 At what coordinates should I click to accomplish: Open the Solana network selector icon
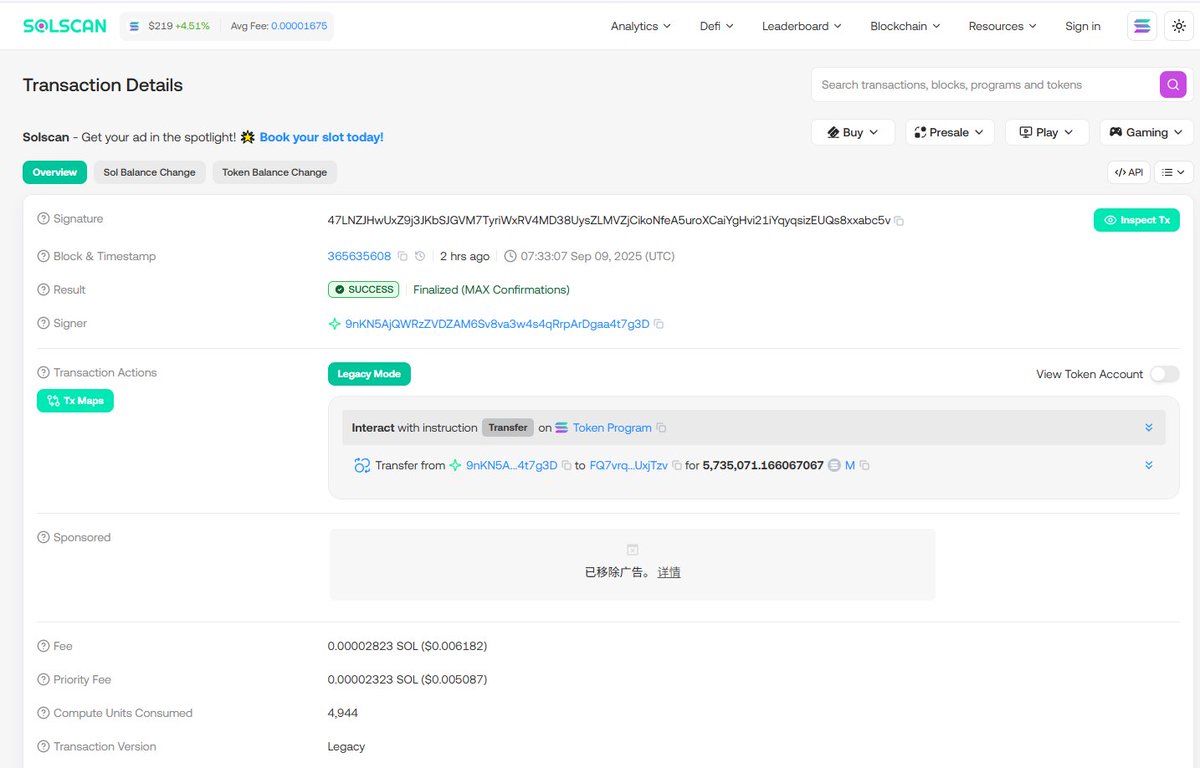tap(1142, 26)
